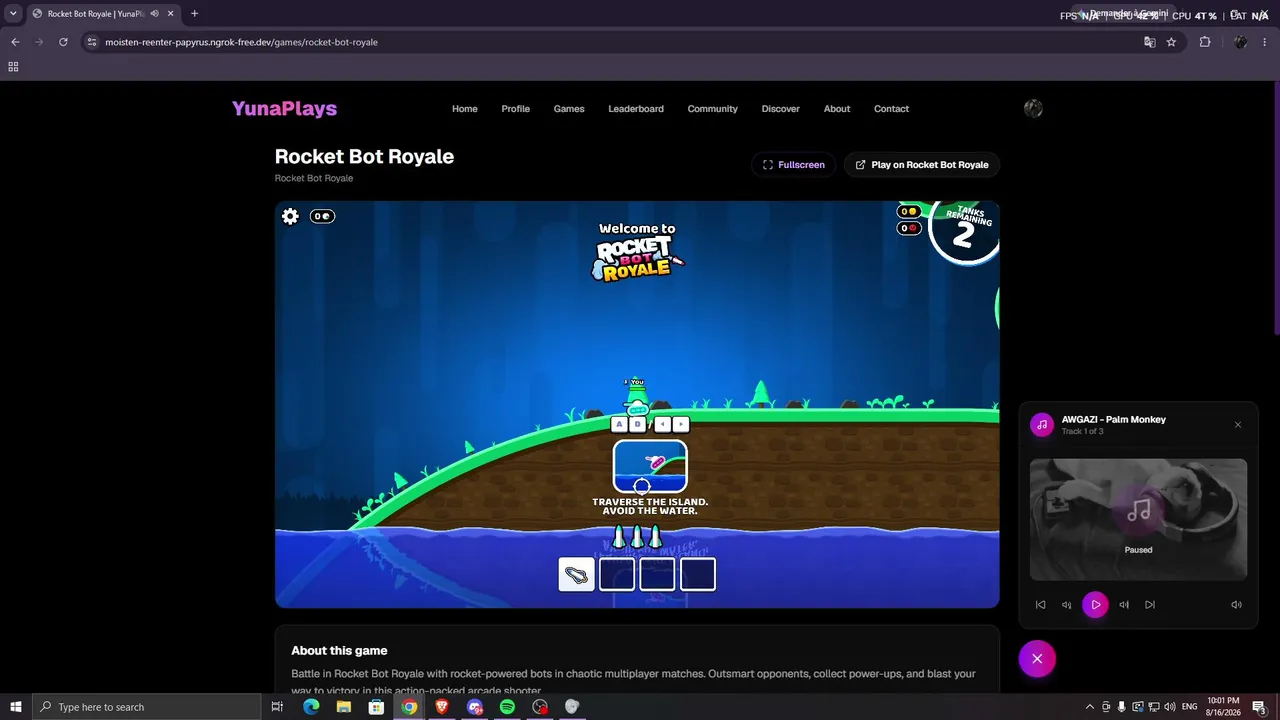1280x720 pixels.
Task: Open the Discover page
Action: pos(781,109)
